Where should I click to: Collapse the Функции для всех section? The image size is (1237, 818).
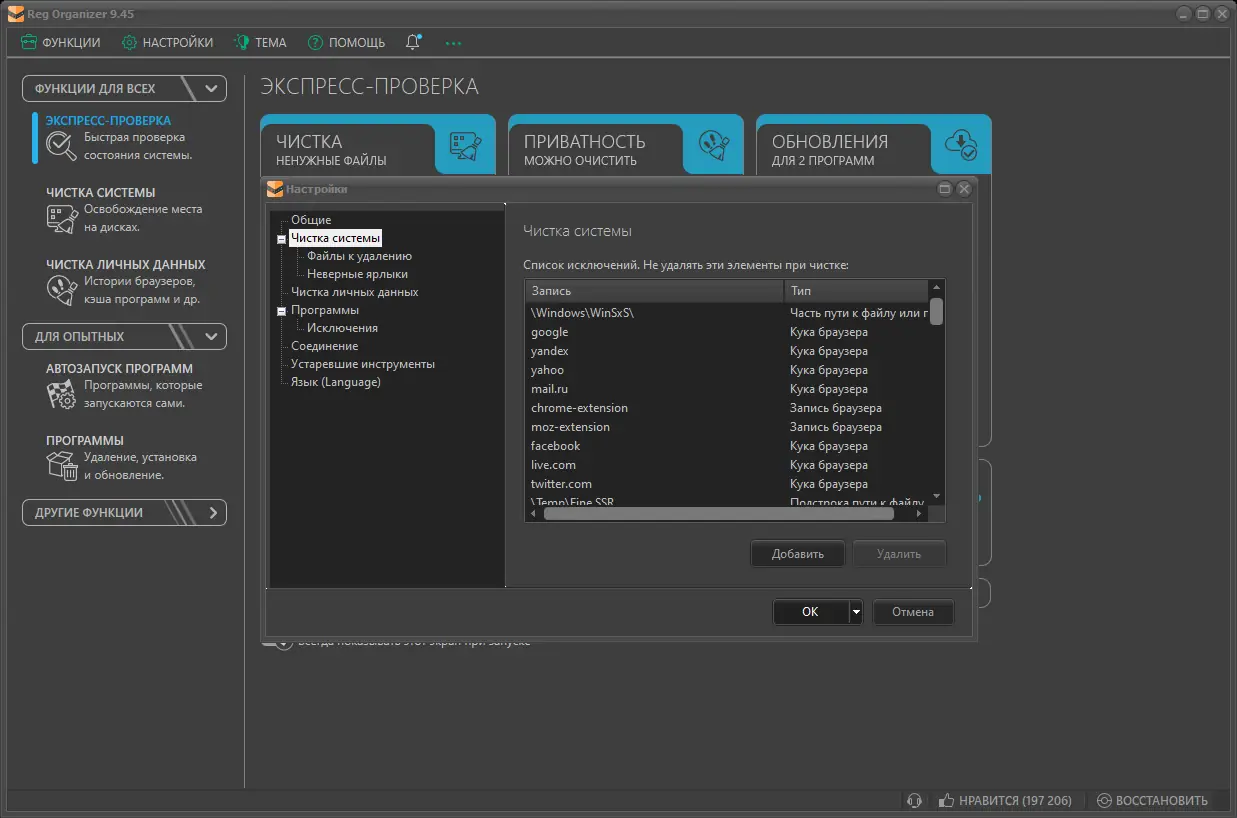tap(210, 88)
